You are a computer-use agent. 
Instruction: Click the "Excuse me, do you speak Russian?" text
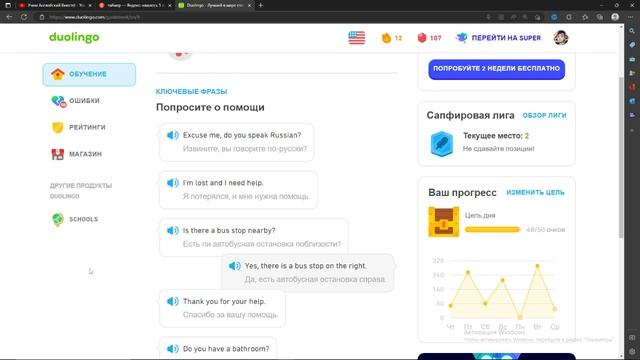pyautogui.click(x=242, y=135)
